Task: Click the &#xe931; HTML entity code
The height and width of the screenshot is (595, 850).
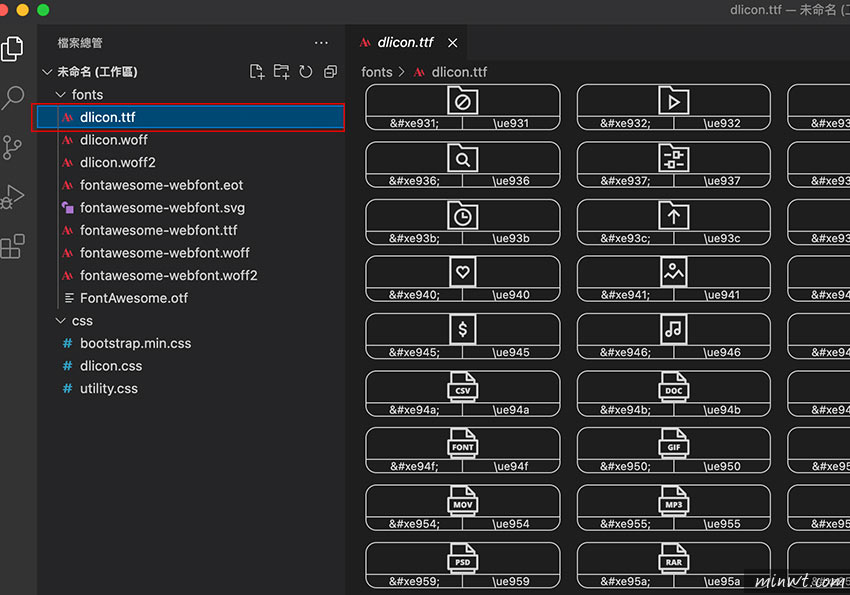Action: [x=414, y=123]
